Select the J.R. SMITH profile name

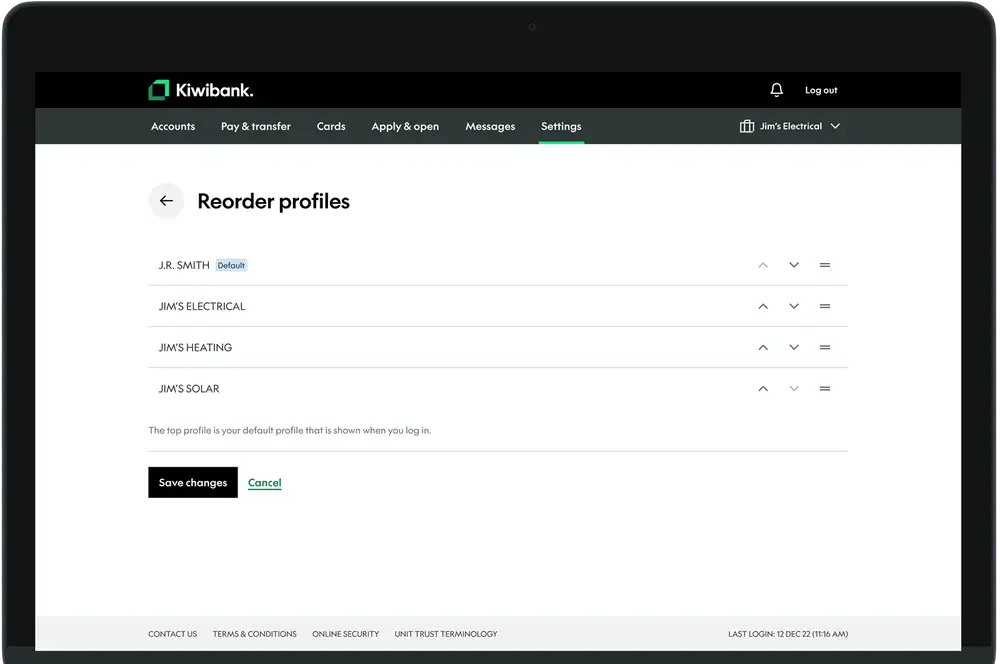pos(184,265)
